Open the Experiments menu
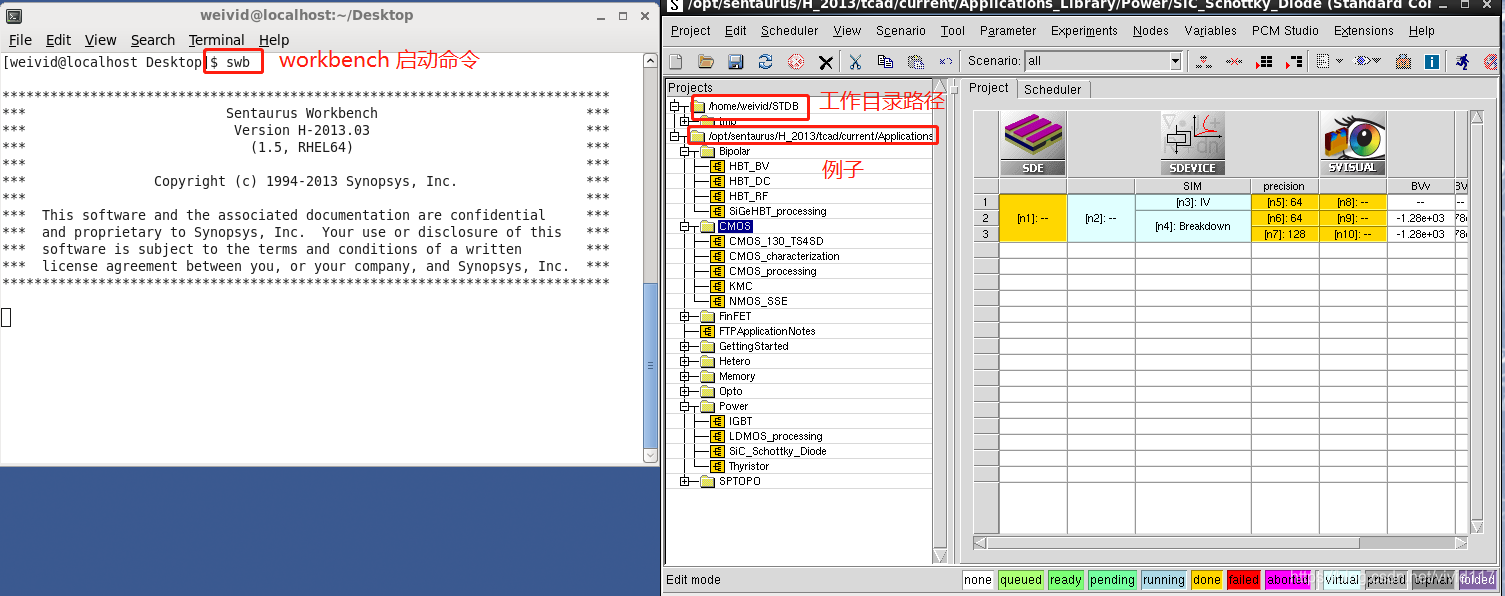 point(1084,31)
